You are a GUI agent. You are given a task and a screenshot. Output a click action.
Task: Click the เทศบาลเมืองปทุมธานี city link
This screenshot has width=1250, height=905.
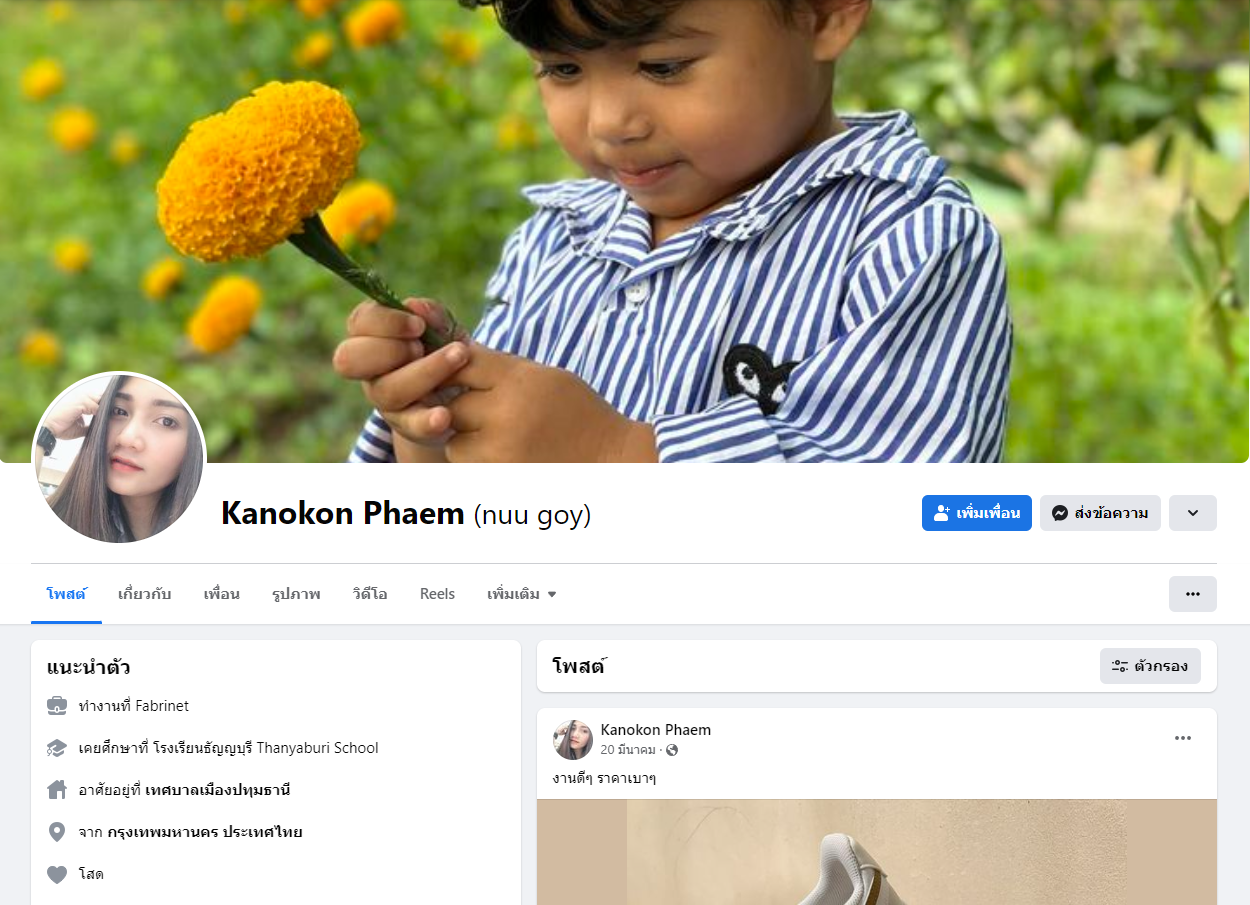coord(217,790)
